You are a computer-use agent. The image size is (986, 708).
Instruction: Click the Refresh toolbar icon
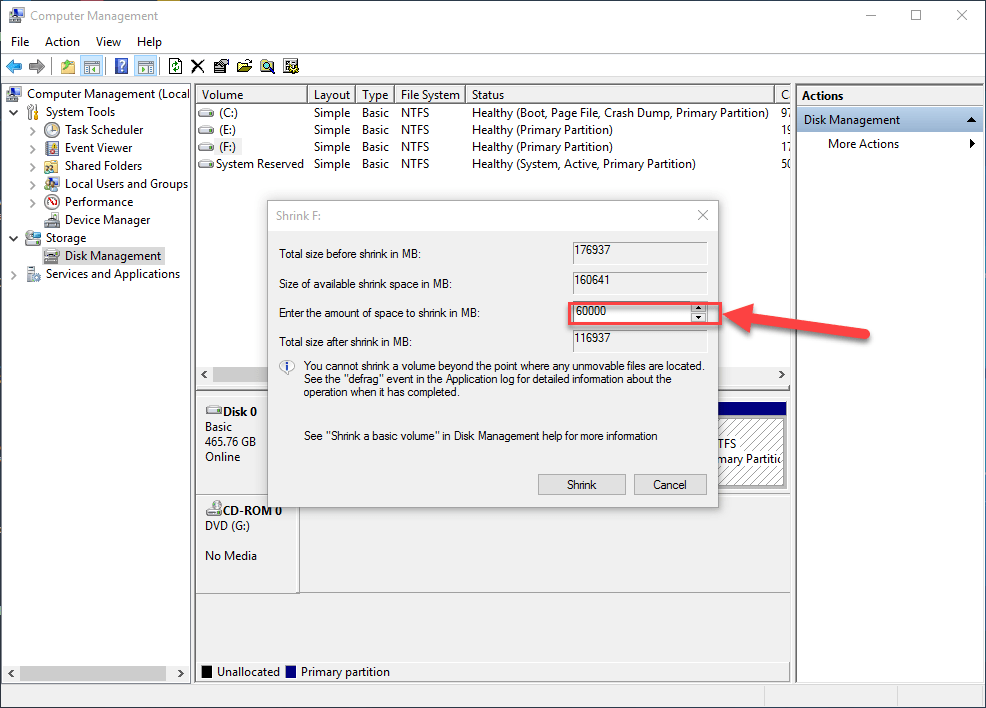coord(175,67)
